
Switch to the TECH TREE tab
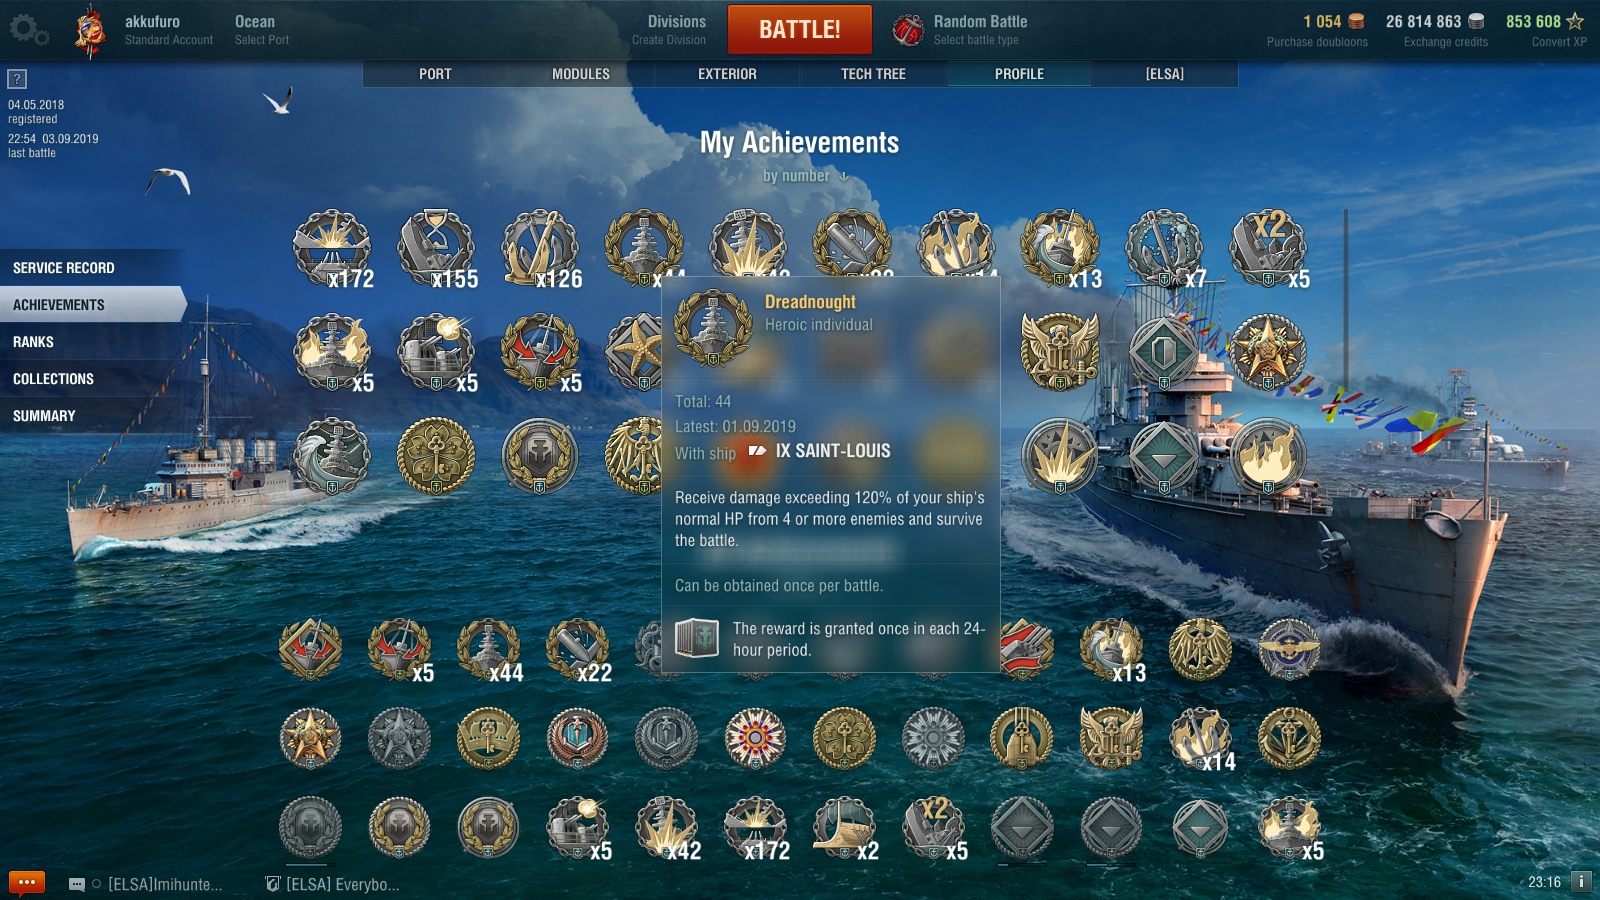pyautogui.click(x=873, y=74)
